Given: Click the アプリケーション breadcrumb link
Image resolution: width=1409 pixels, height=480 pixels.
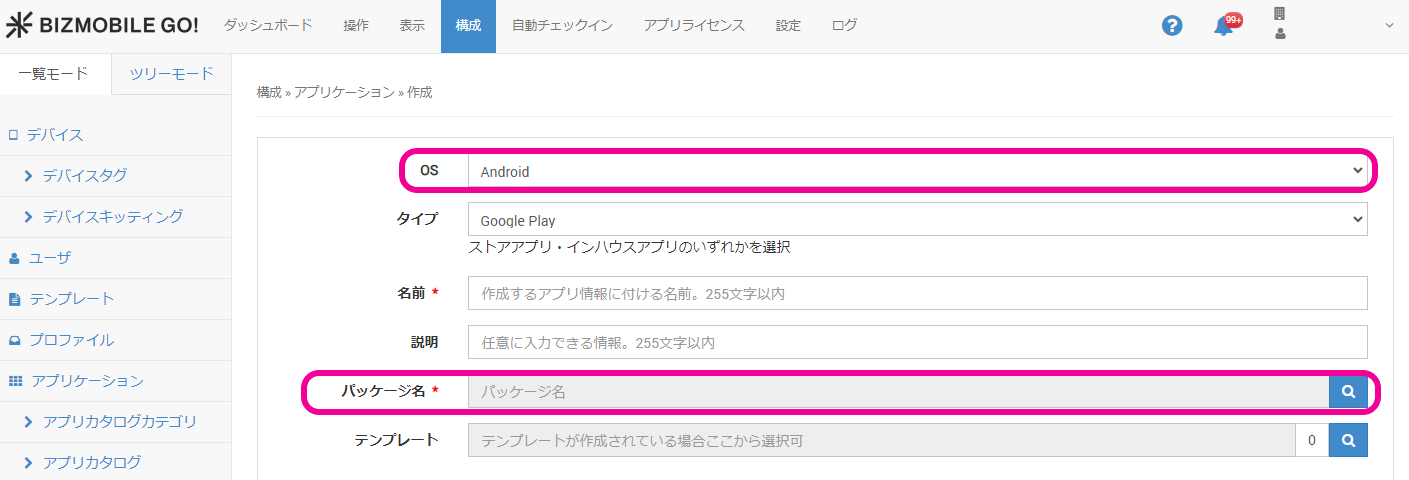Looking at the screenshot, I should (x=344, y=92).
